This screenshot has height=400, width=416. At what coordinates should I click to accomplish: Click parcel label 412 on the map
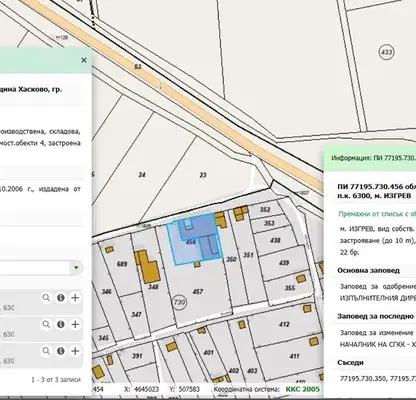tap(284, 324)
